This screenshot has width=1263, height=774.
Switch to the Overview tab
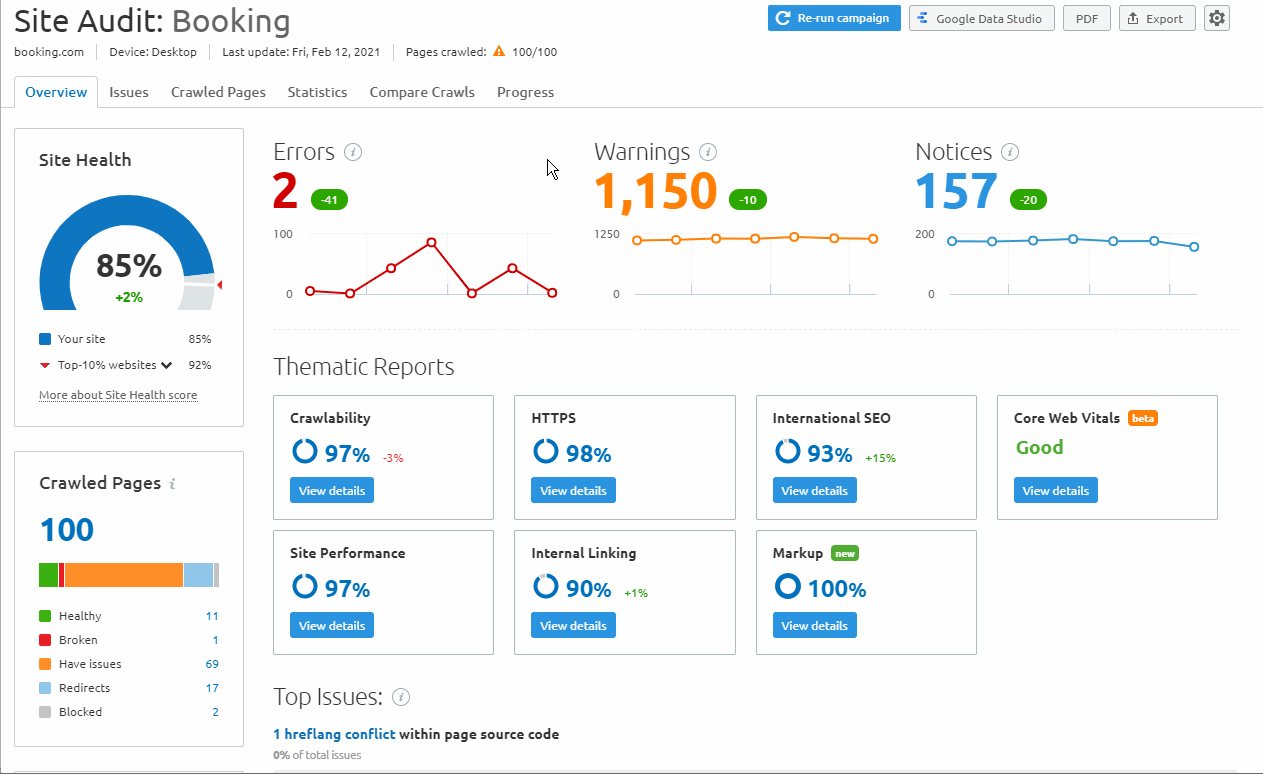pyautogui.click(x=56, y=92)
